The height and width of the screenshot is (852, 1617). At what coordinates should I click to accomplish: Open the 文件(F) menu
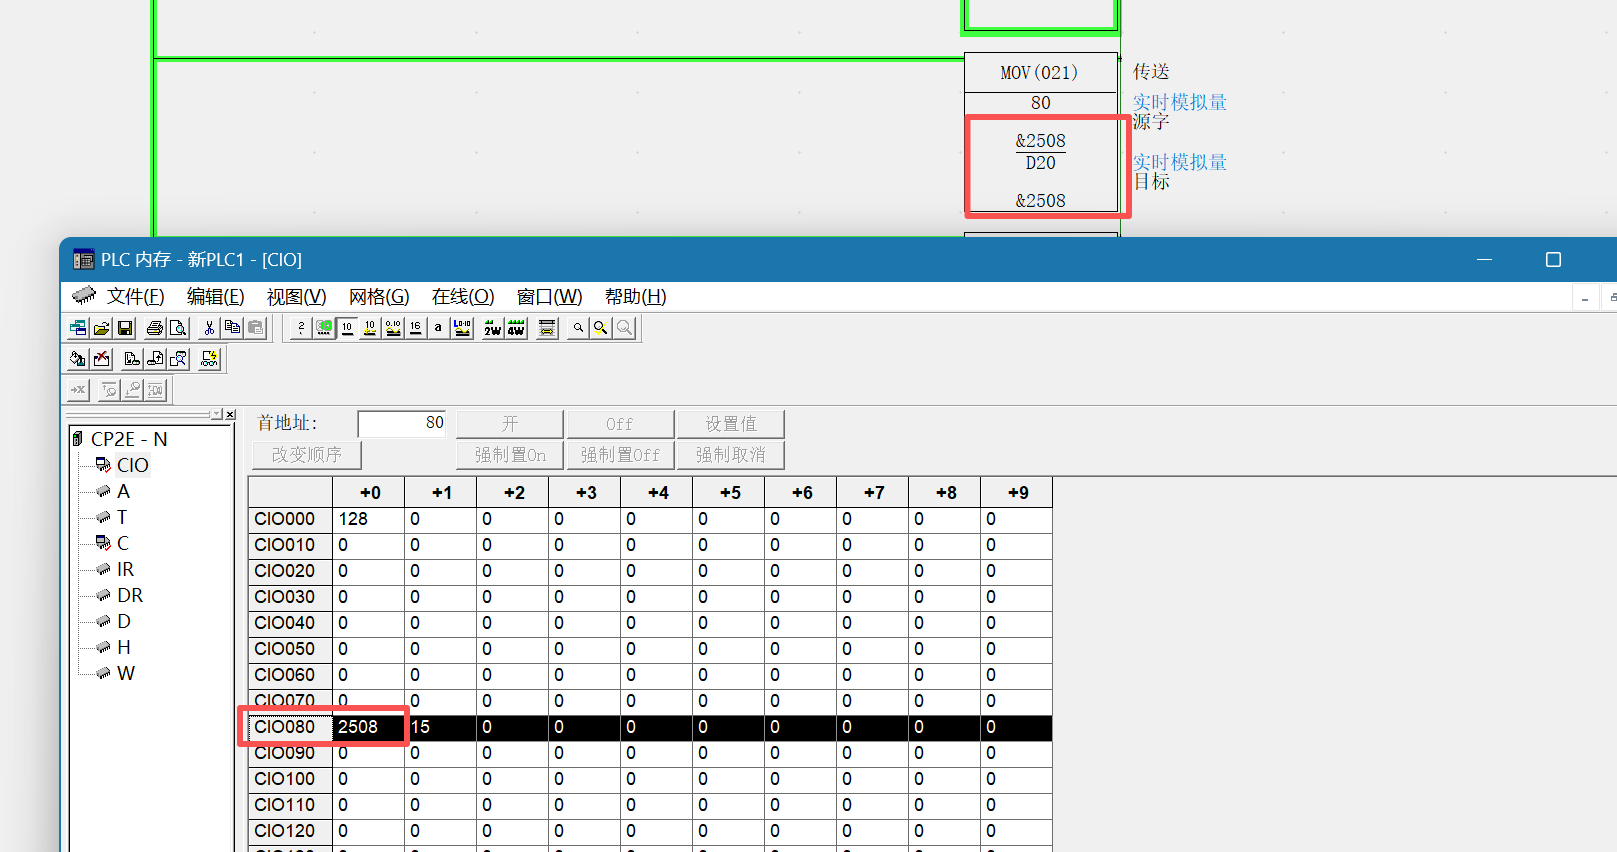pyautogui.click(x=135, y=297)
